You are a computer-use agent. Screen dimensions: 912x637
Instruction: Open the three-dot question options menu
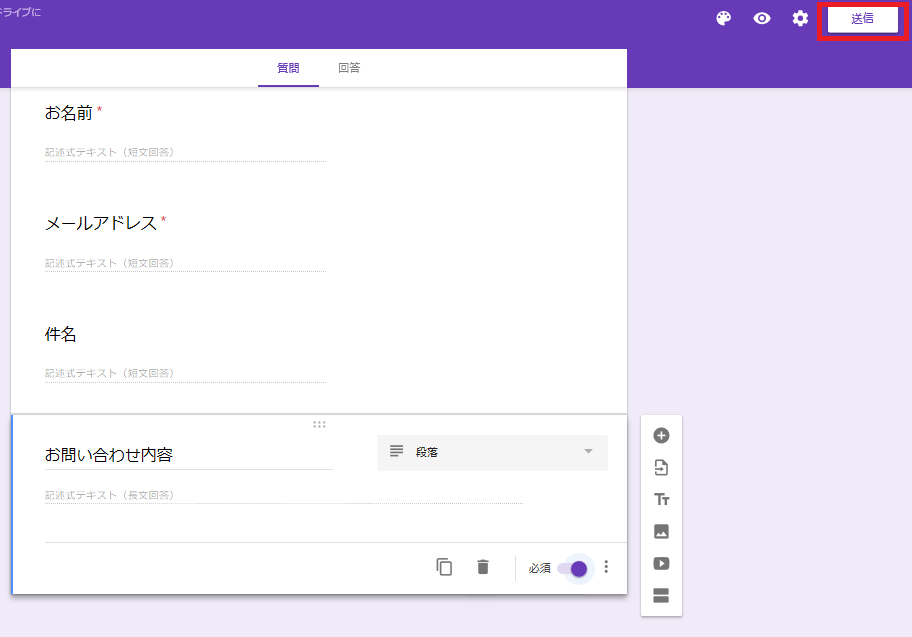606,566
